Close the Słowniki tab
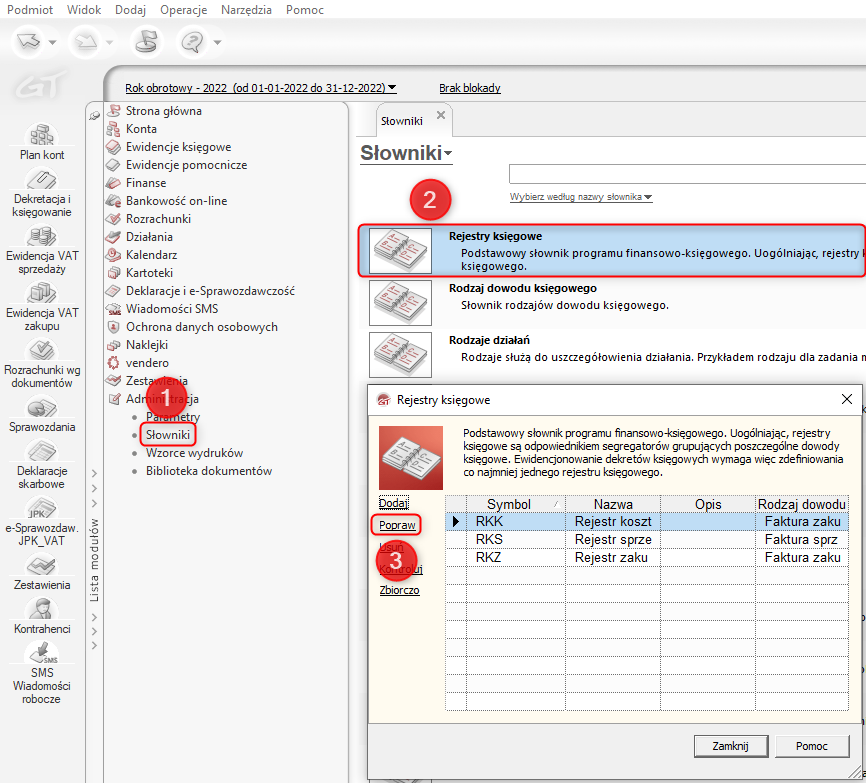This screenshot has width=866, height=783. click(x=441, y=115)
